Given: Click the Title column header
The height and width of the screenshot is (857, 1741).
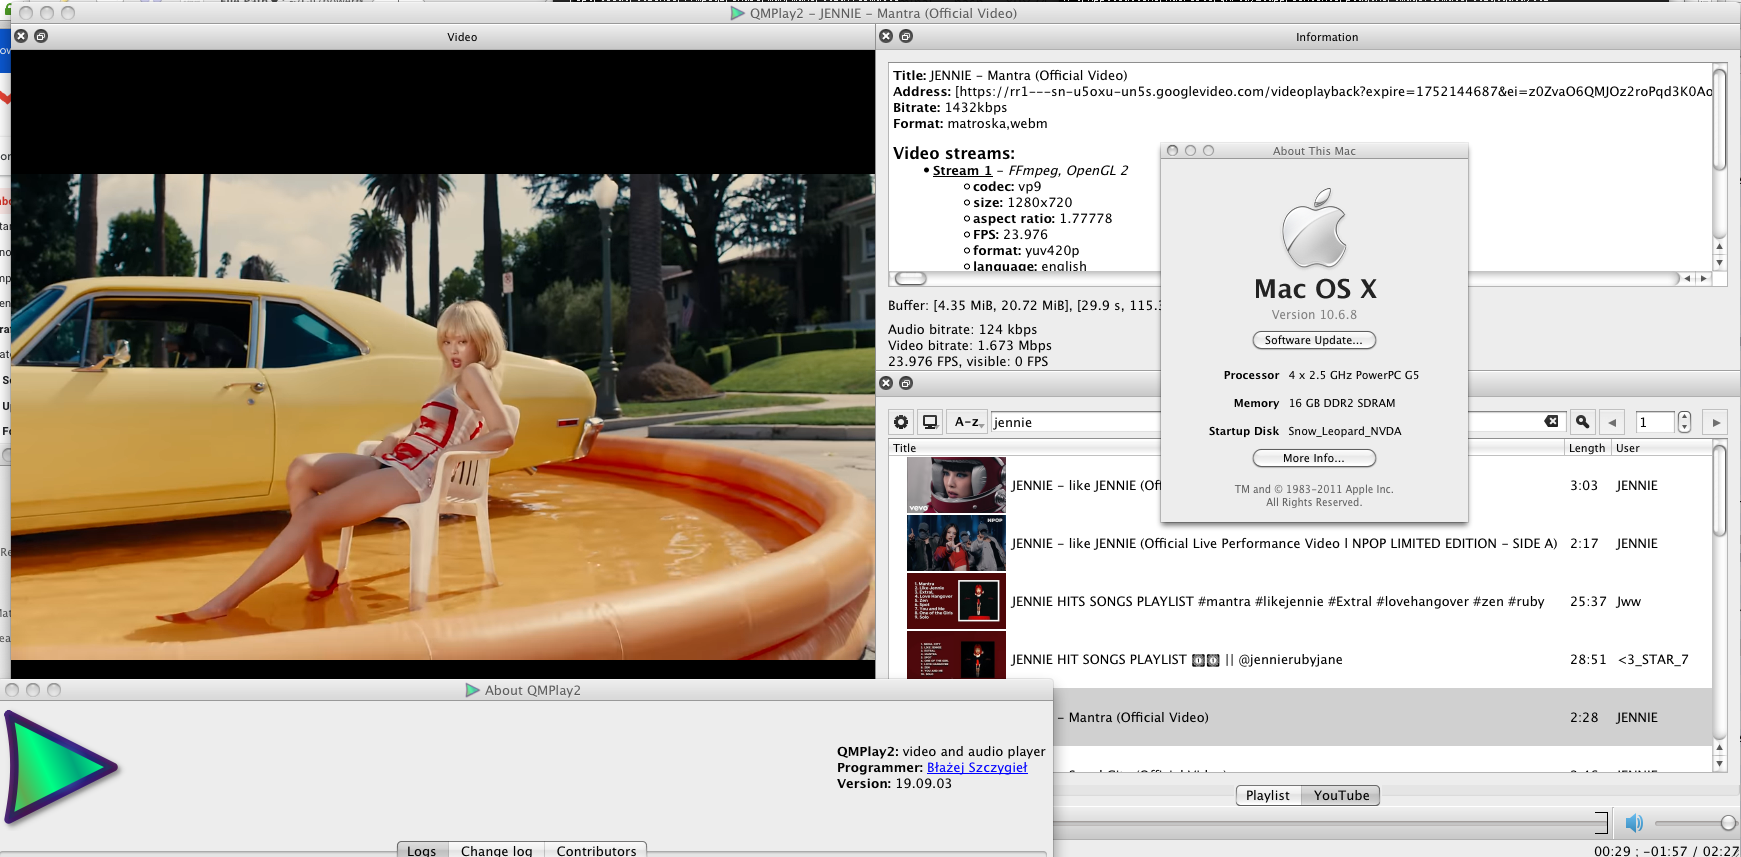Looking at the screenshot, I should point(1227,448).
